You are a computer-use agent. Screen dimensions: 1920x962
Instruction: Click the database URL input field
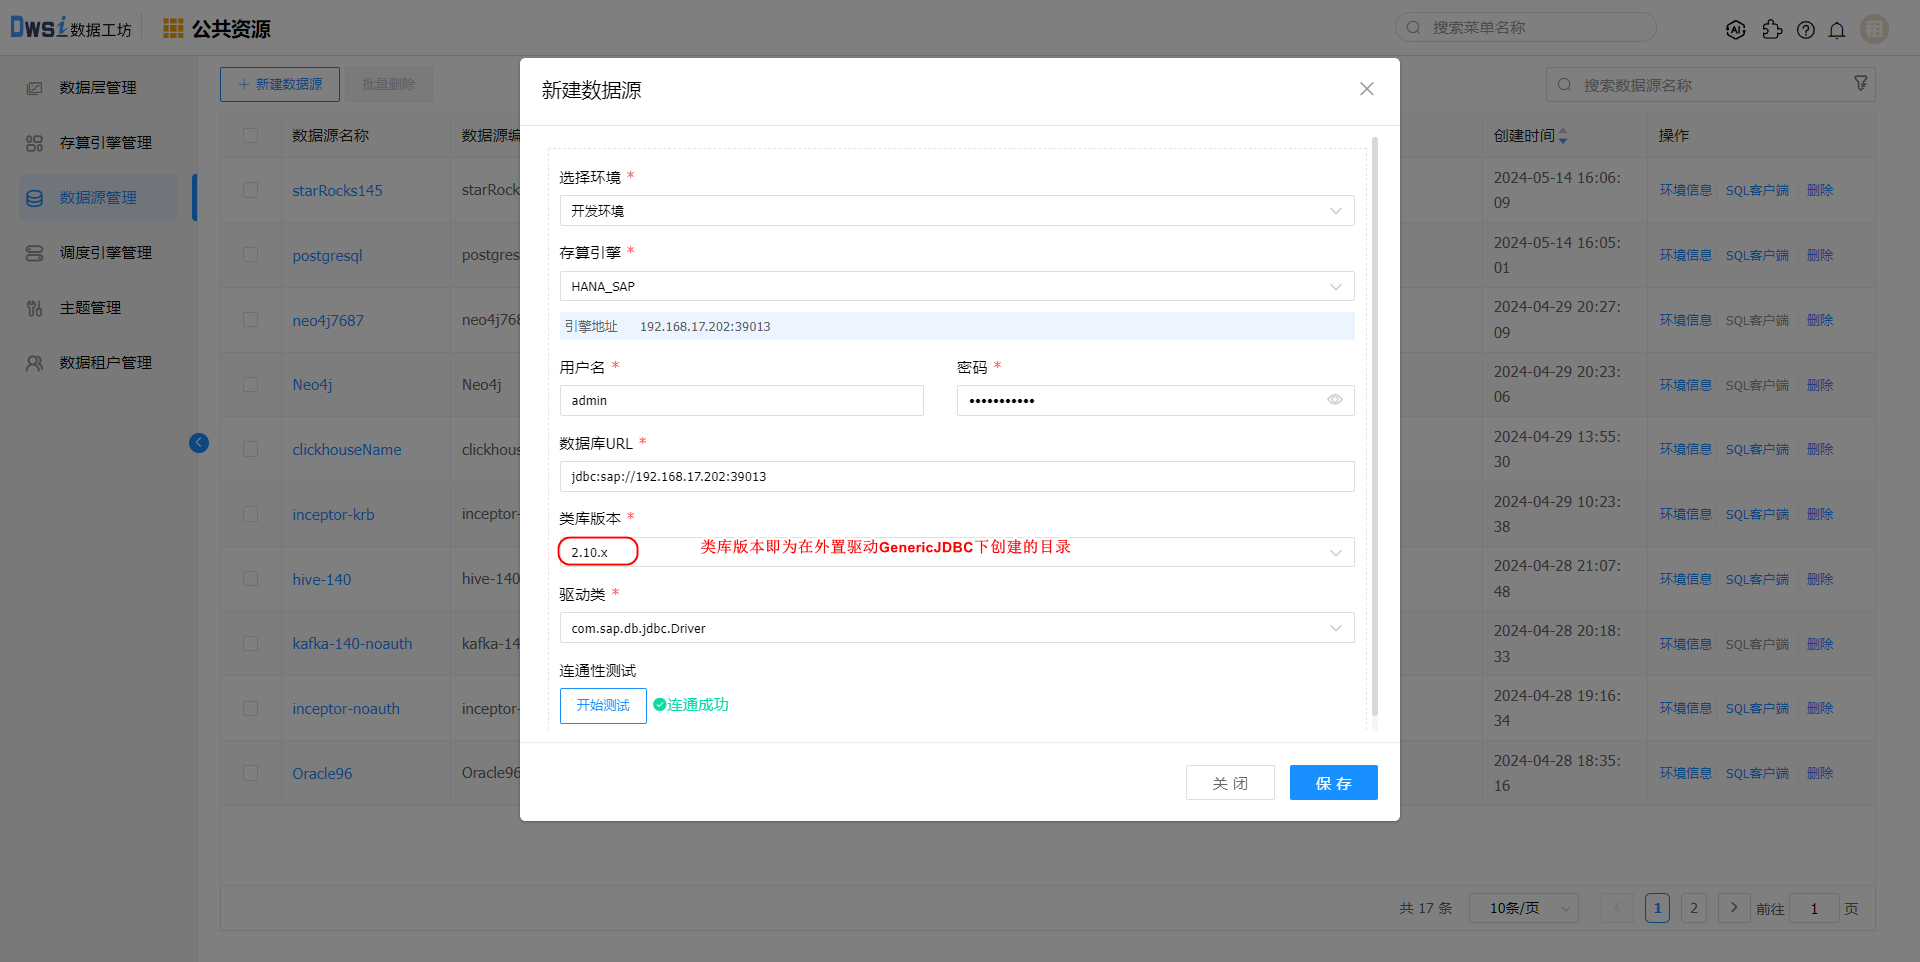[x=956, y=477]
